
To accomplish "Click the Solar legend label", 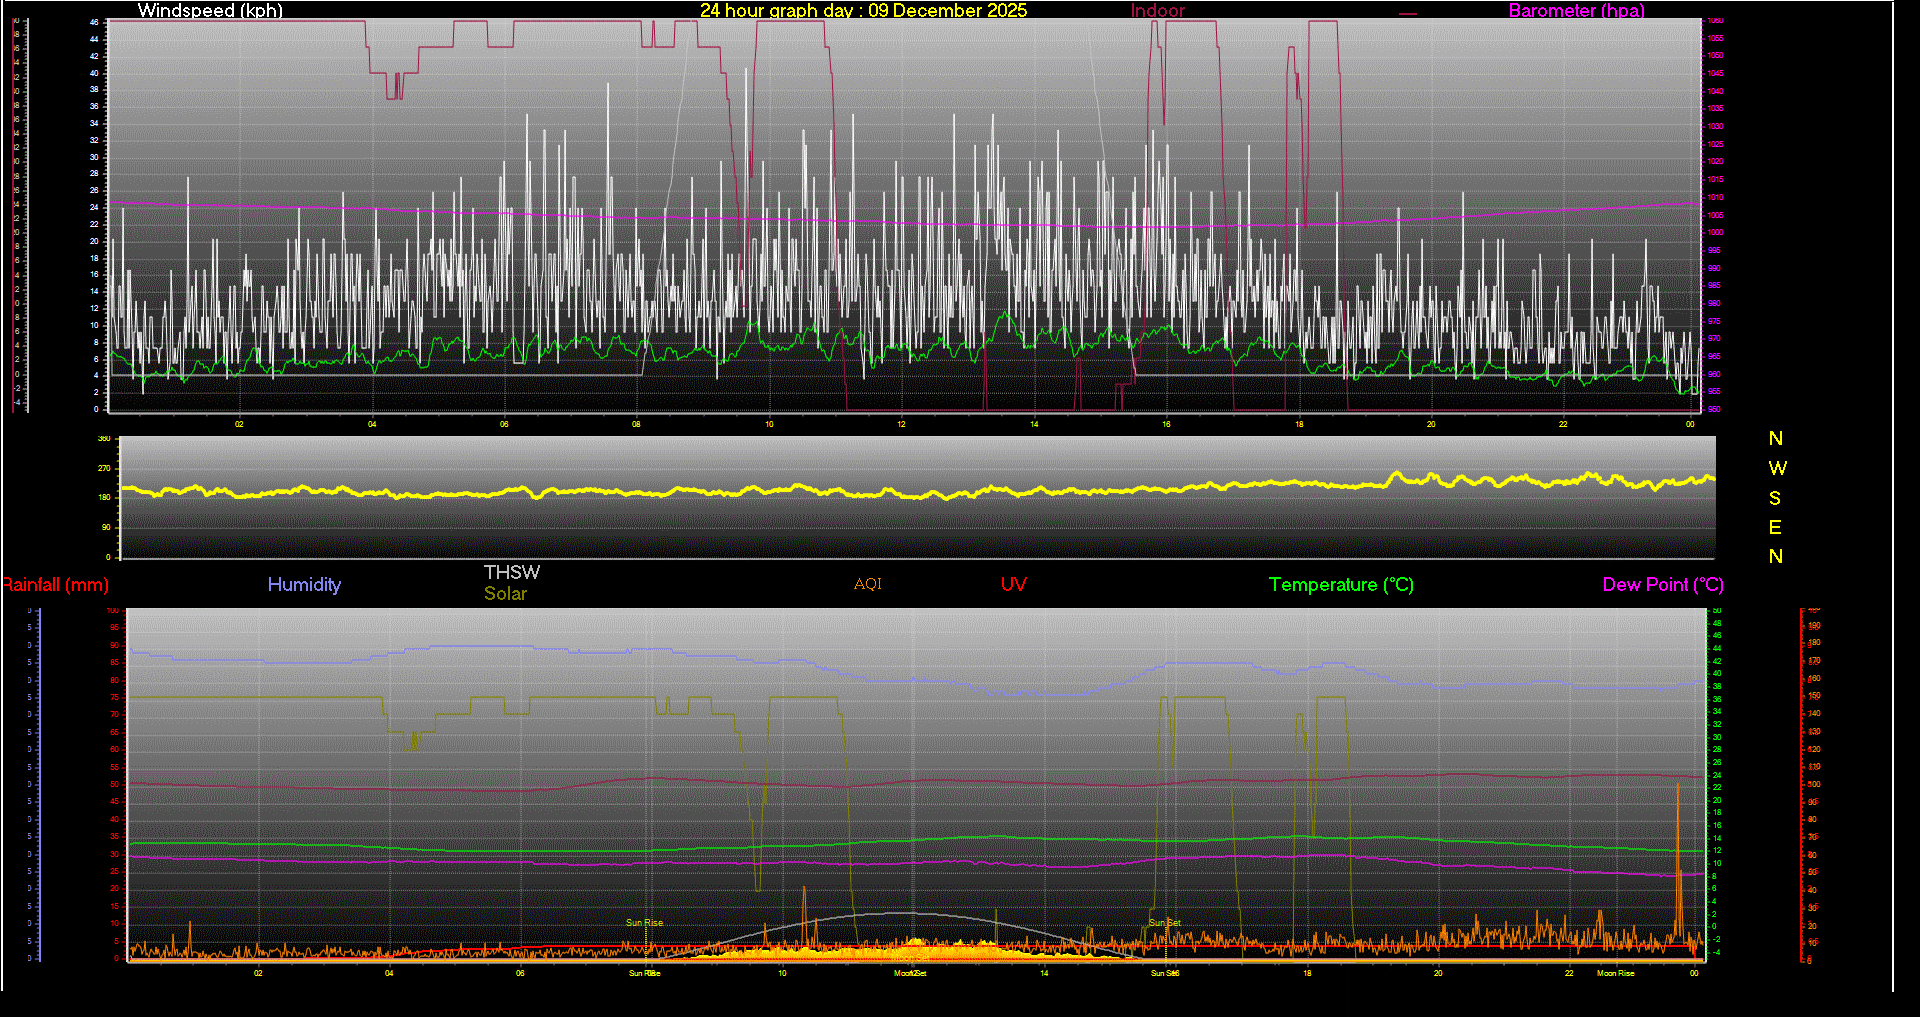I will pos(505,594).
